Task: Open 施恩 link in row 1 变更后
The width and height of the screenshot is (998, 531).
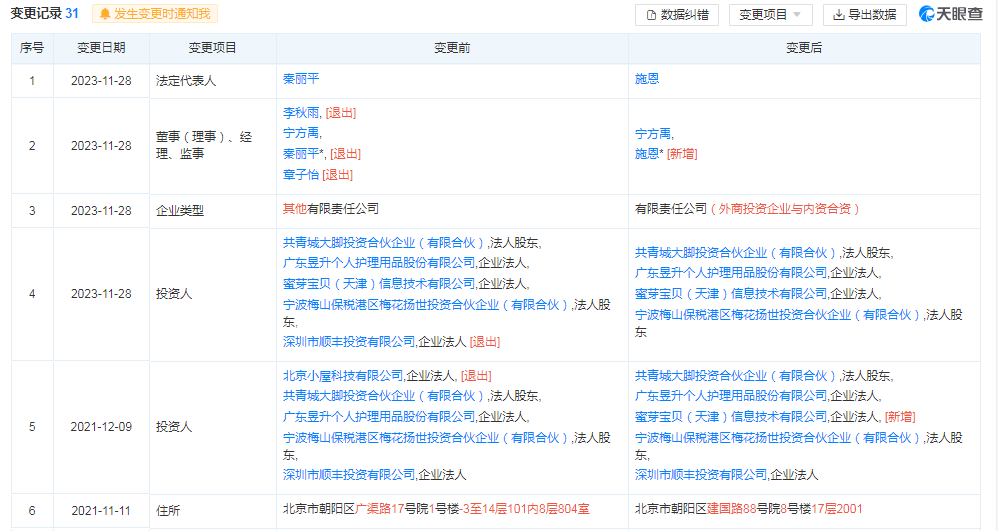Action: click(647, 79)
